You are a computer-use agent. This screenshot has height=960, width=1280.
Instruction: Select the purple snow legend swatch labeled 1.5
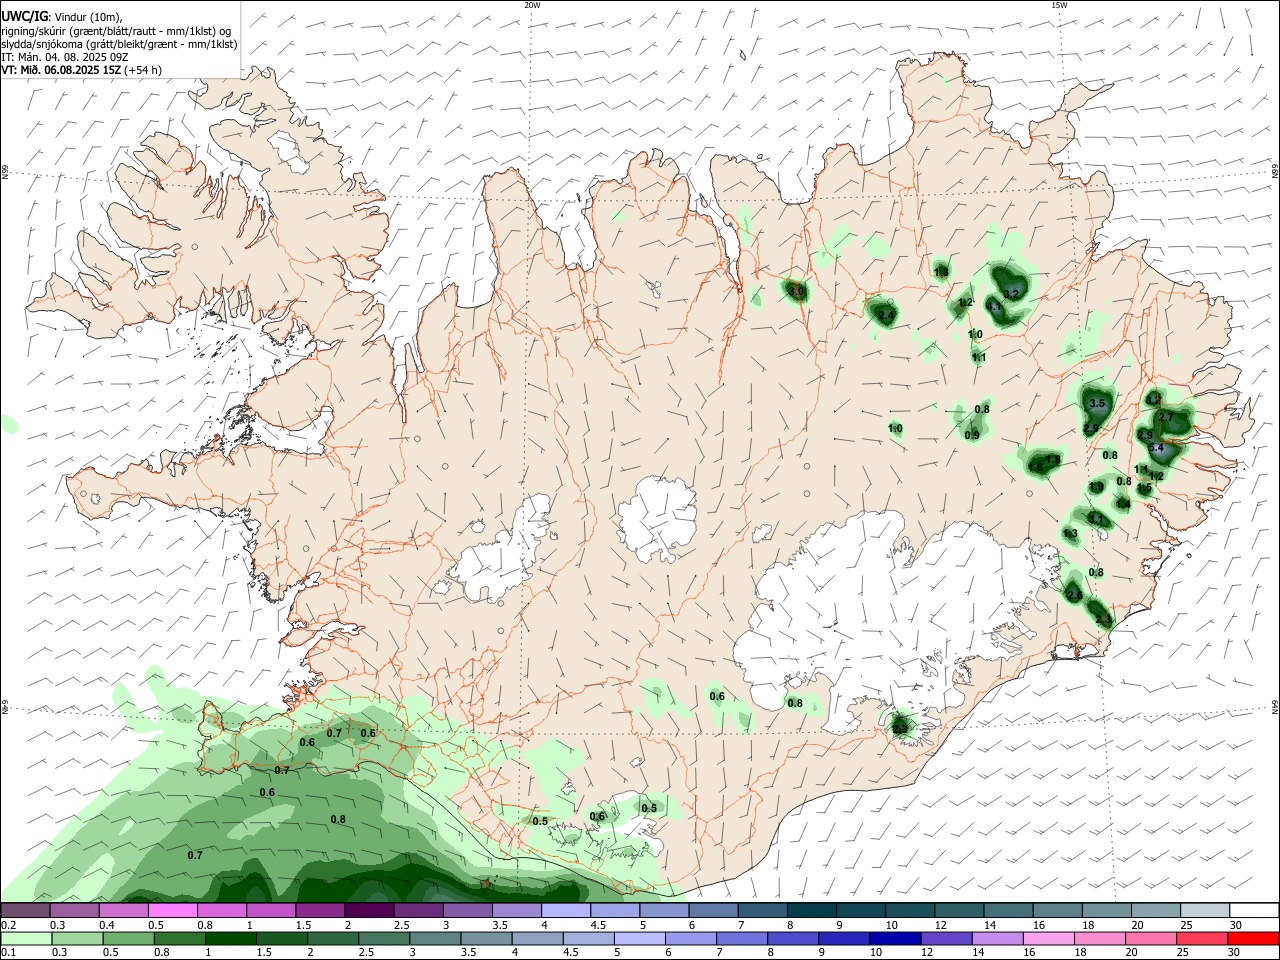(x=320, y=910)
